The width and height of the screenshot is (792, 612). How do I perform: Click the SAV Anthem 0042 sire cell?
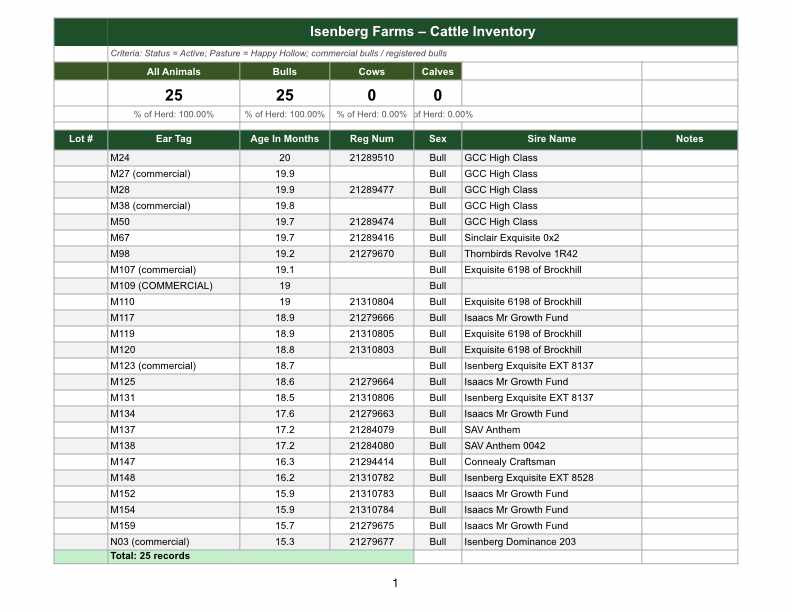[504, 446]
